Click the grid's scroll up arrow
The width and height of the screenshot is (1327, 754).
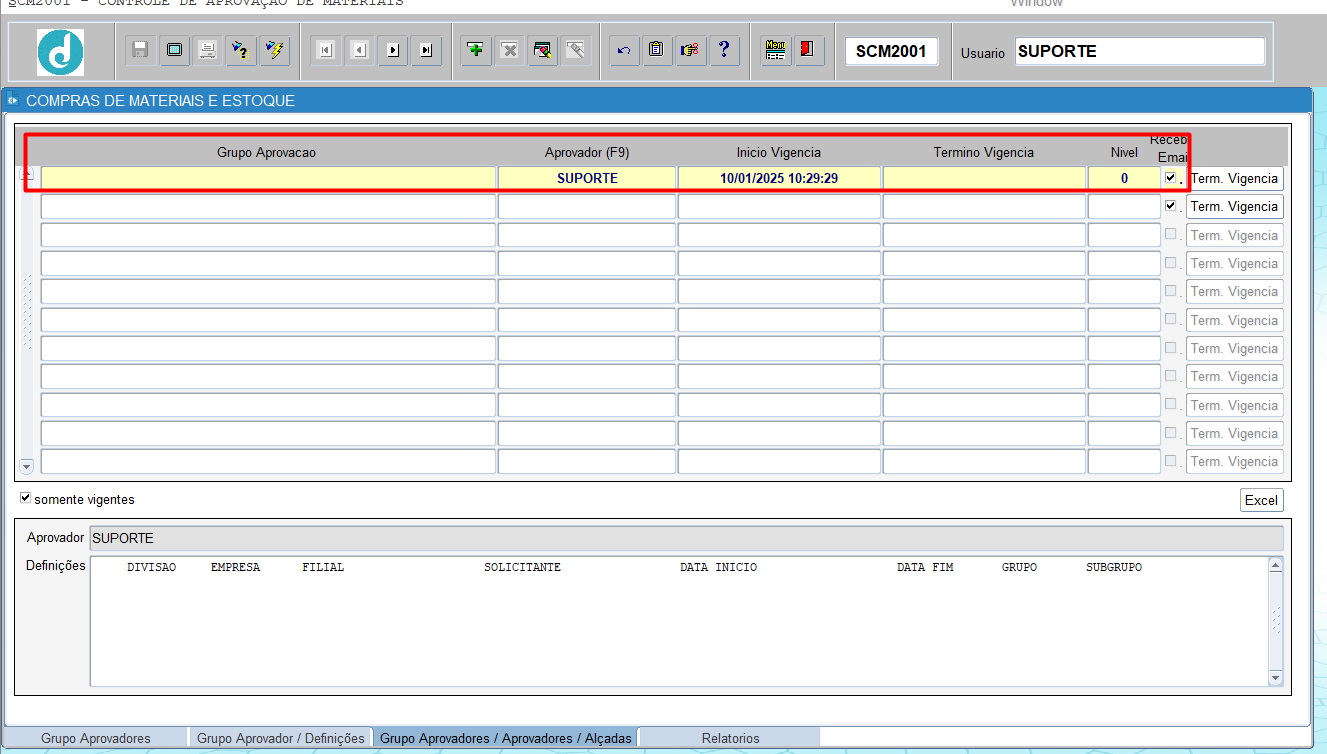(27, 175)
